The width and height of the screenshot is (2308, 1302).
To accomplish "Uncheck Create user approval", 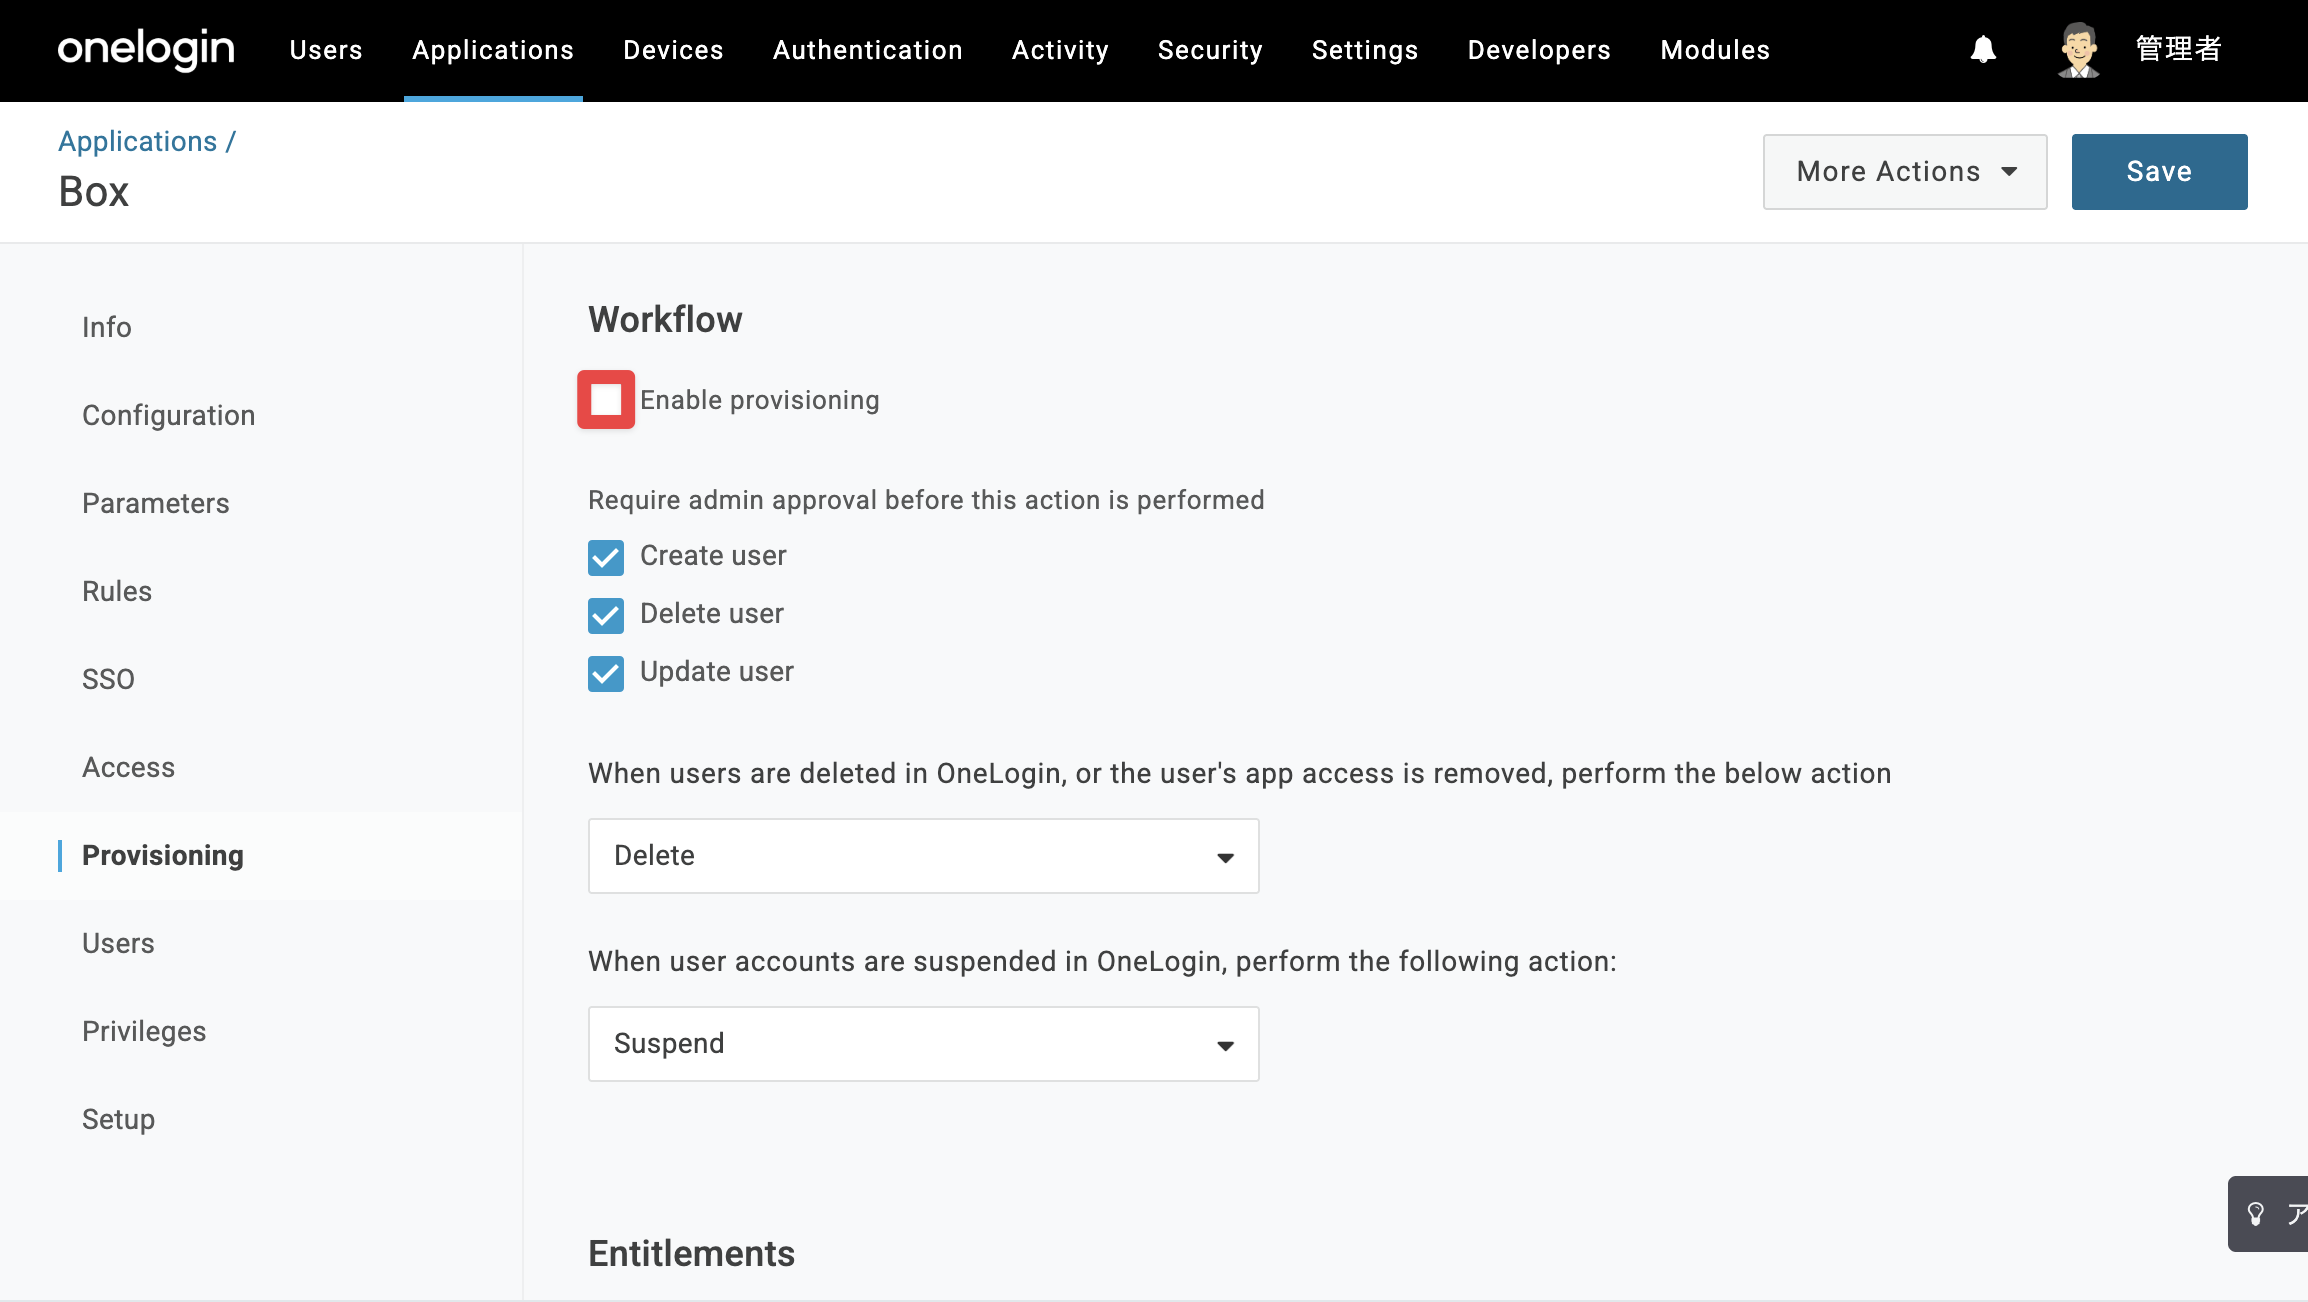I will point(606,557).
